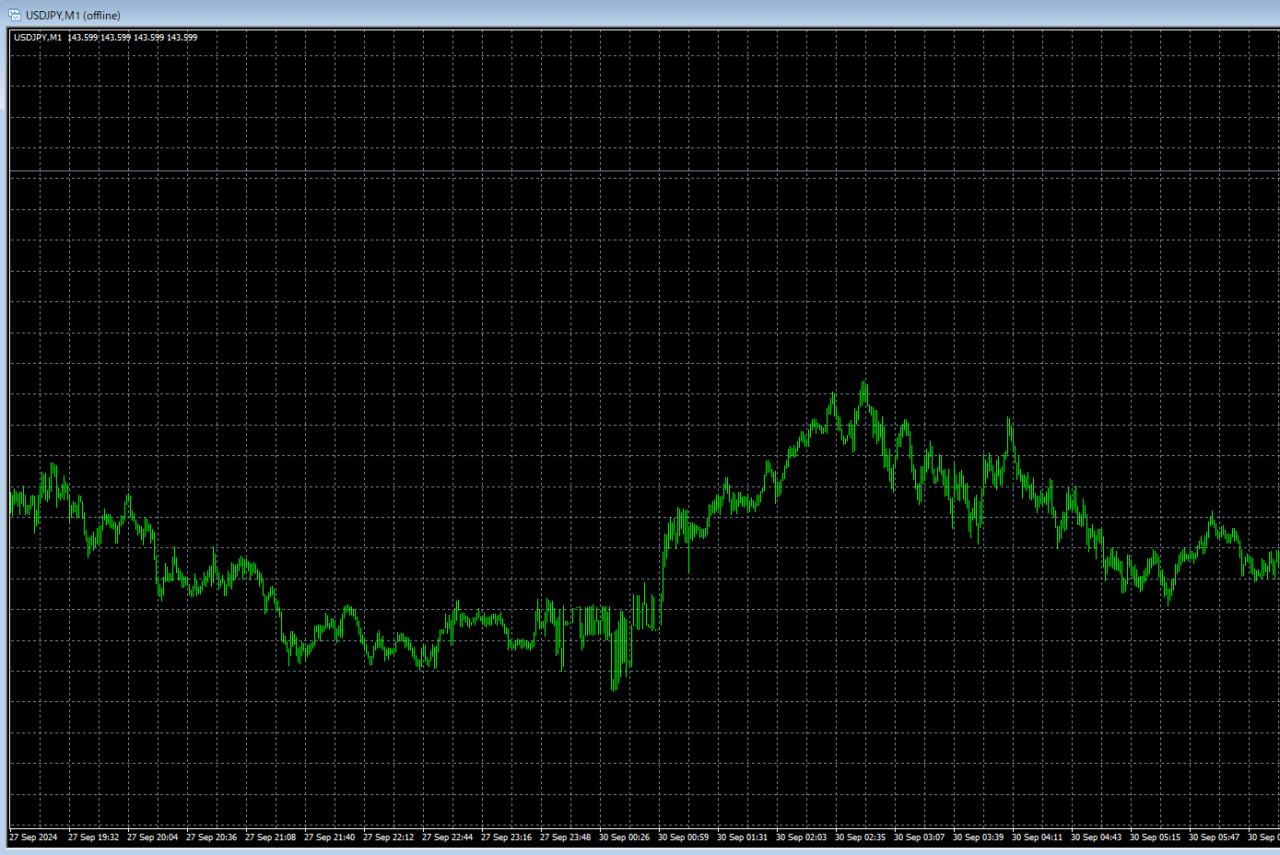Click the 30 Sep 04:43 time label
1280x855 pixels.
(1097, 837)
